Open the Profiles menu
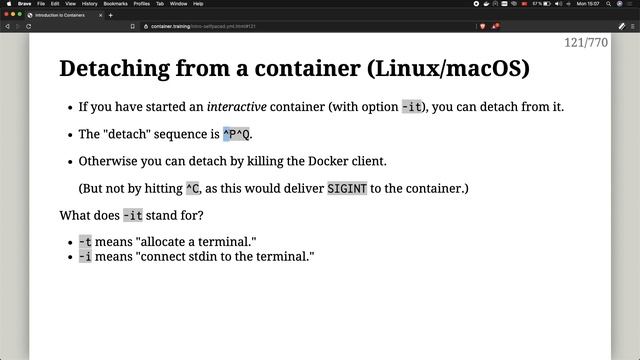Viewport: 640px width, 360px height. coord(142,4)
